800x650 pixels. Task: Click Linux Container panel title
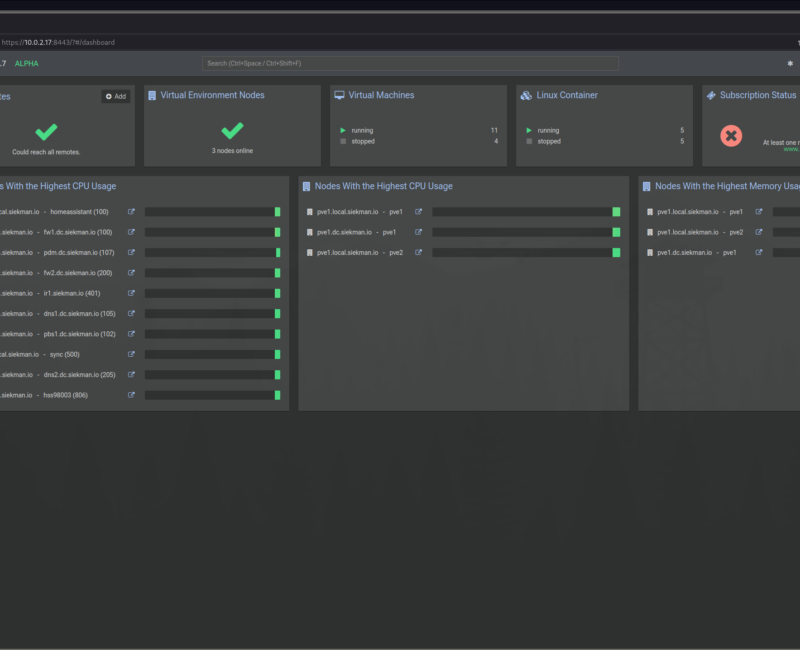(567, 95)
